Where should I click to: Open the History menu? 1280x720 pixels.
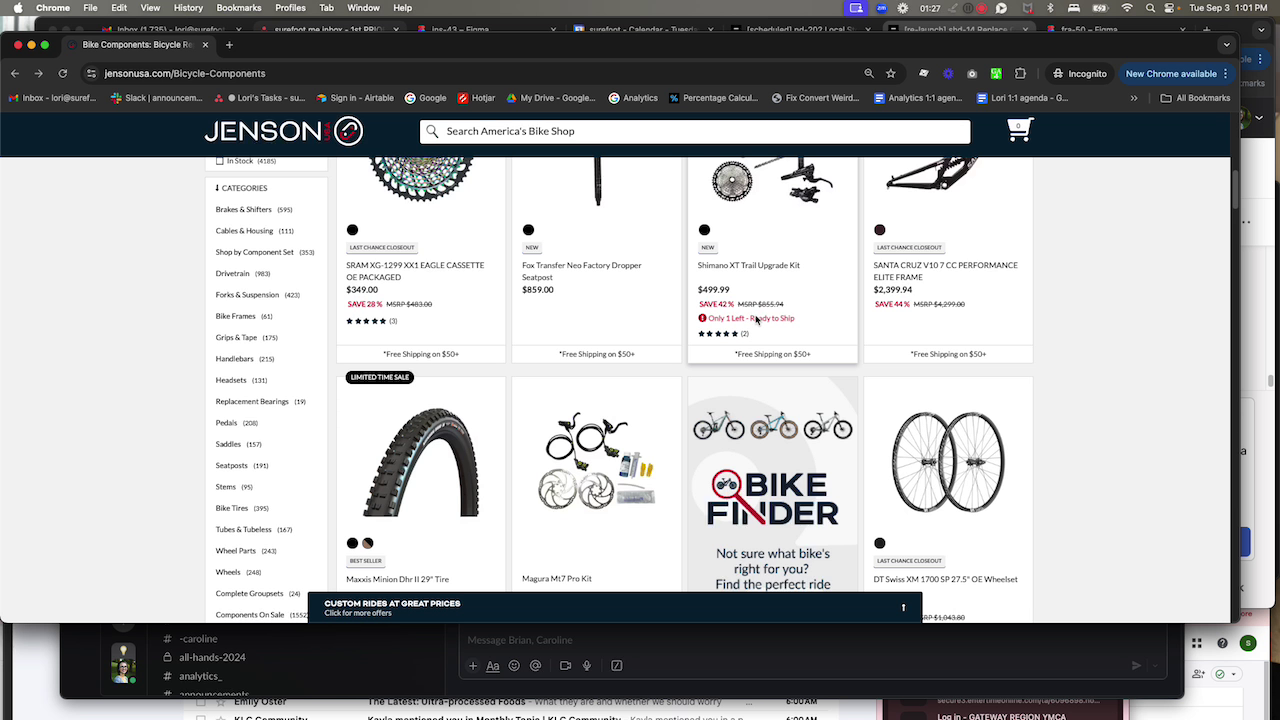pyautogui.click(x=188, y=8)
